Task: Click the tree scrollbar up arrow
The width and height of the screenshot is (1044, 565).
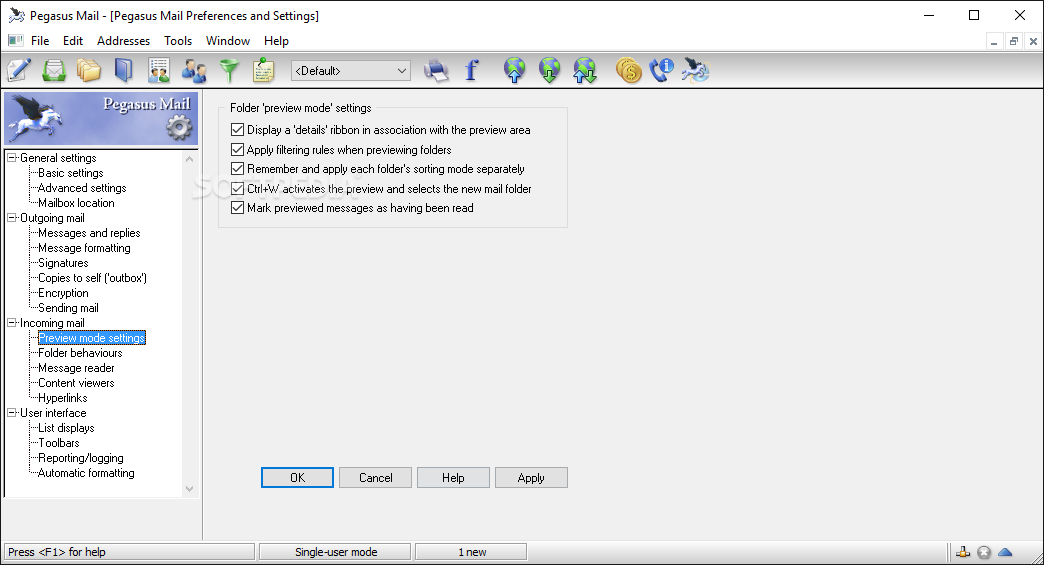Action: (190, 159)
